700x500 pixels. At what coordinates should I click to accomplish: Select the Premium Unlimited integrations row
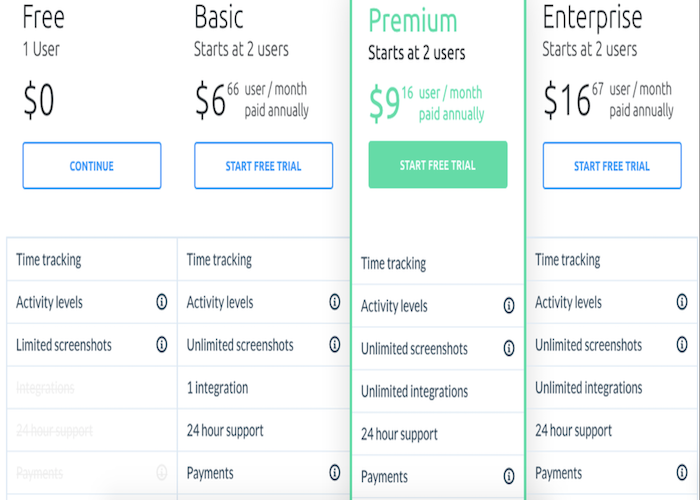[x=438, y=391]
